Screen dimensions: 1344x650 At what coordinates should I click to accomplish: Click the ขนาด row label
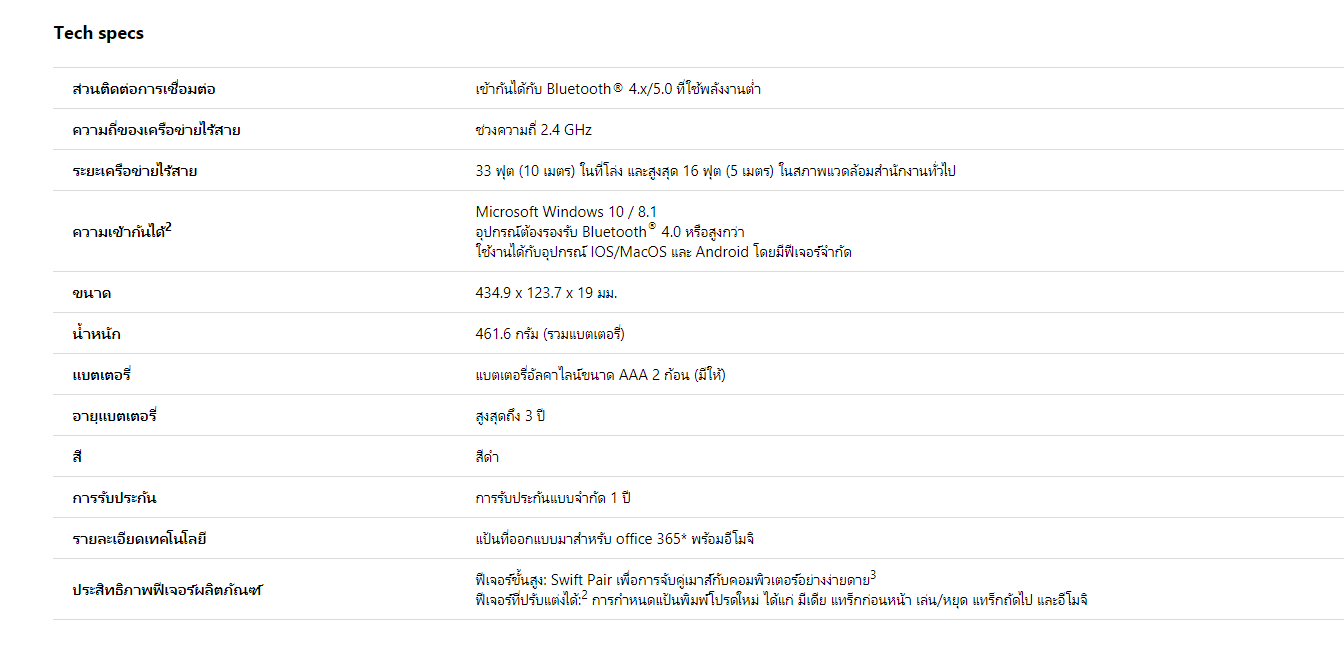(92, 294)
